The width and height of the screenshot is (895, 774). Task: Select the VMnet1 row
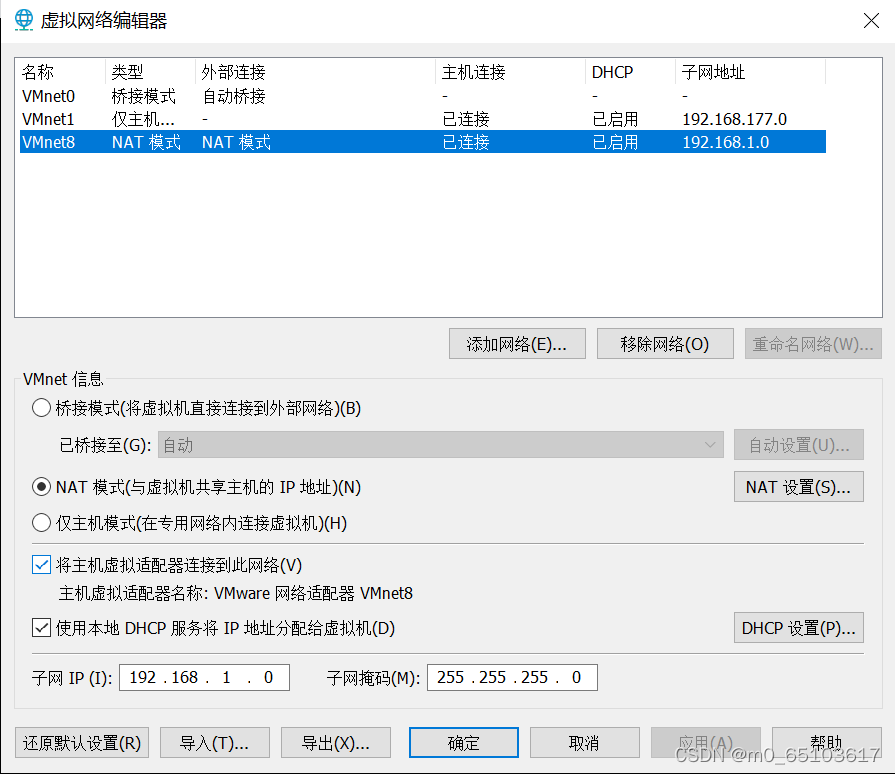pyautogui.click(x=422, y=119)
